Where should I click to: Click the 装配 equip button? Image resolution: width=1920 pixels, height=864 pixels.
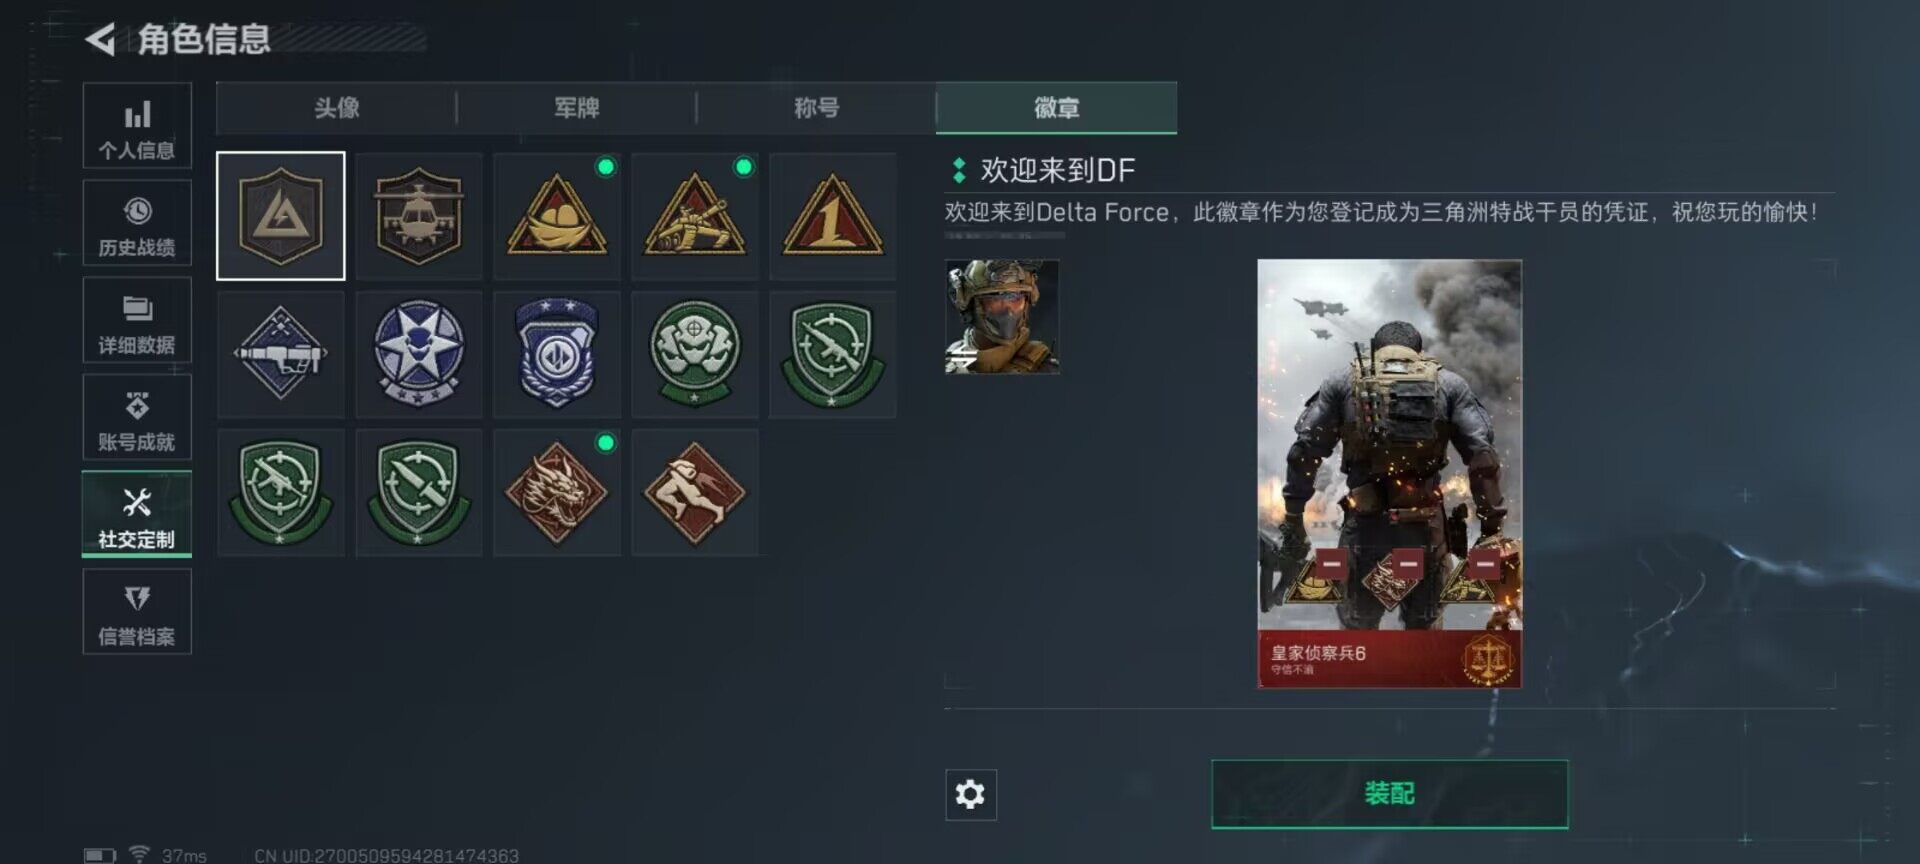pos(1389,794)
